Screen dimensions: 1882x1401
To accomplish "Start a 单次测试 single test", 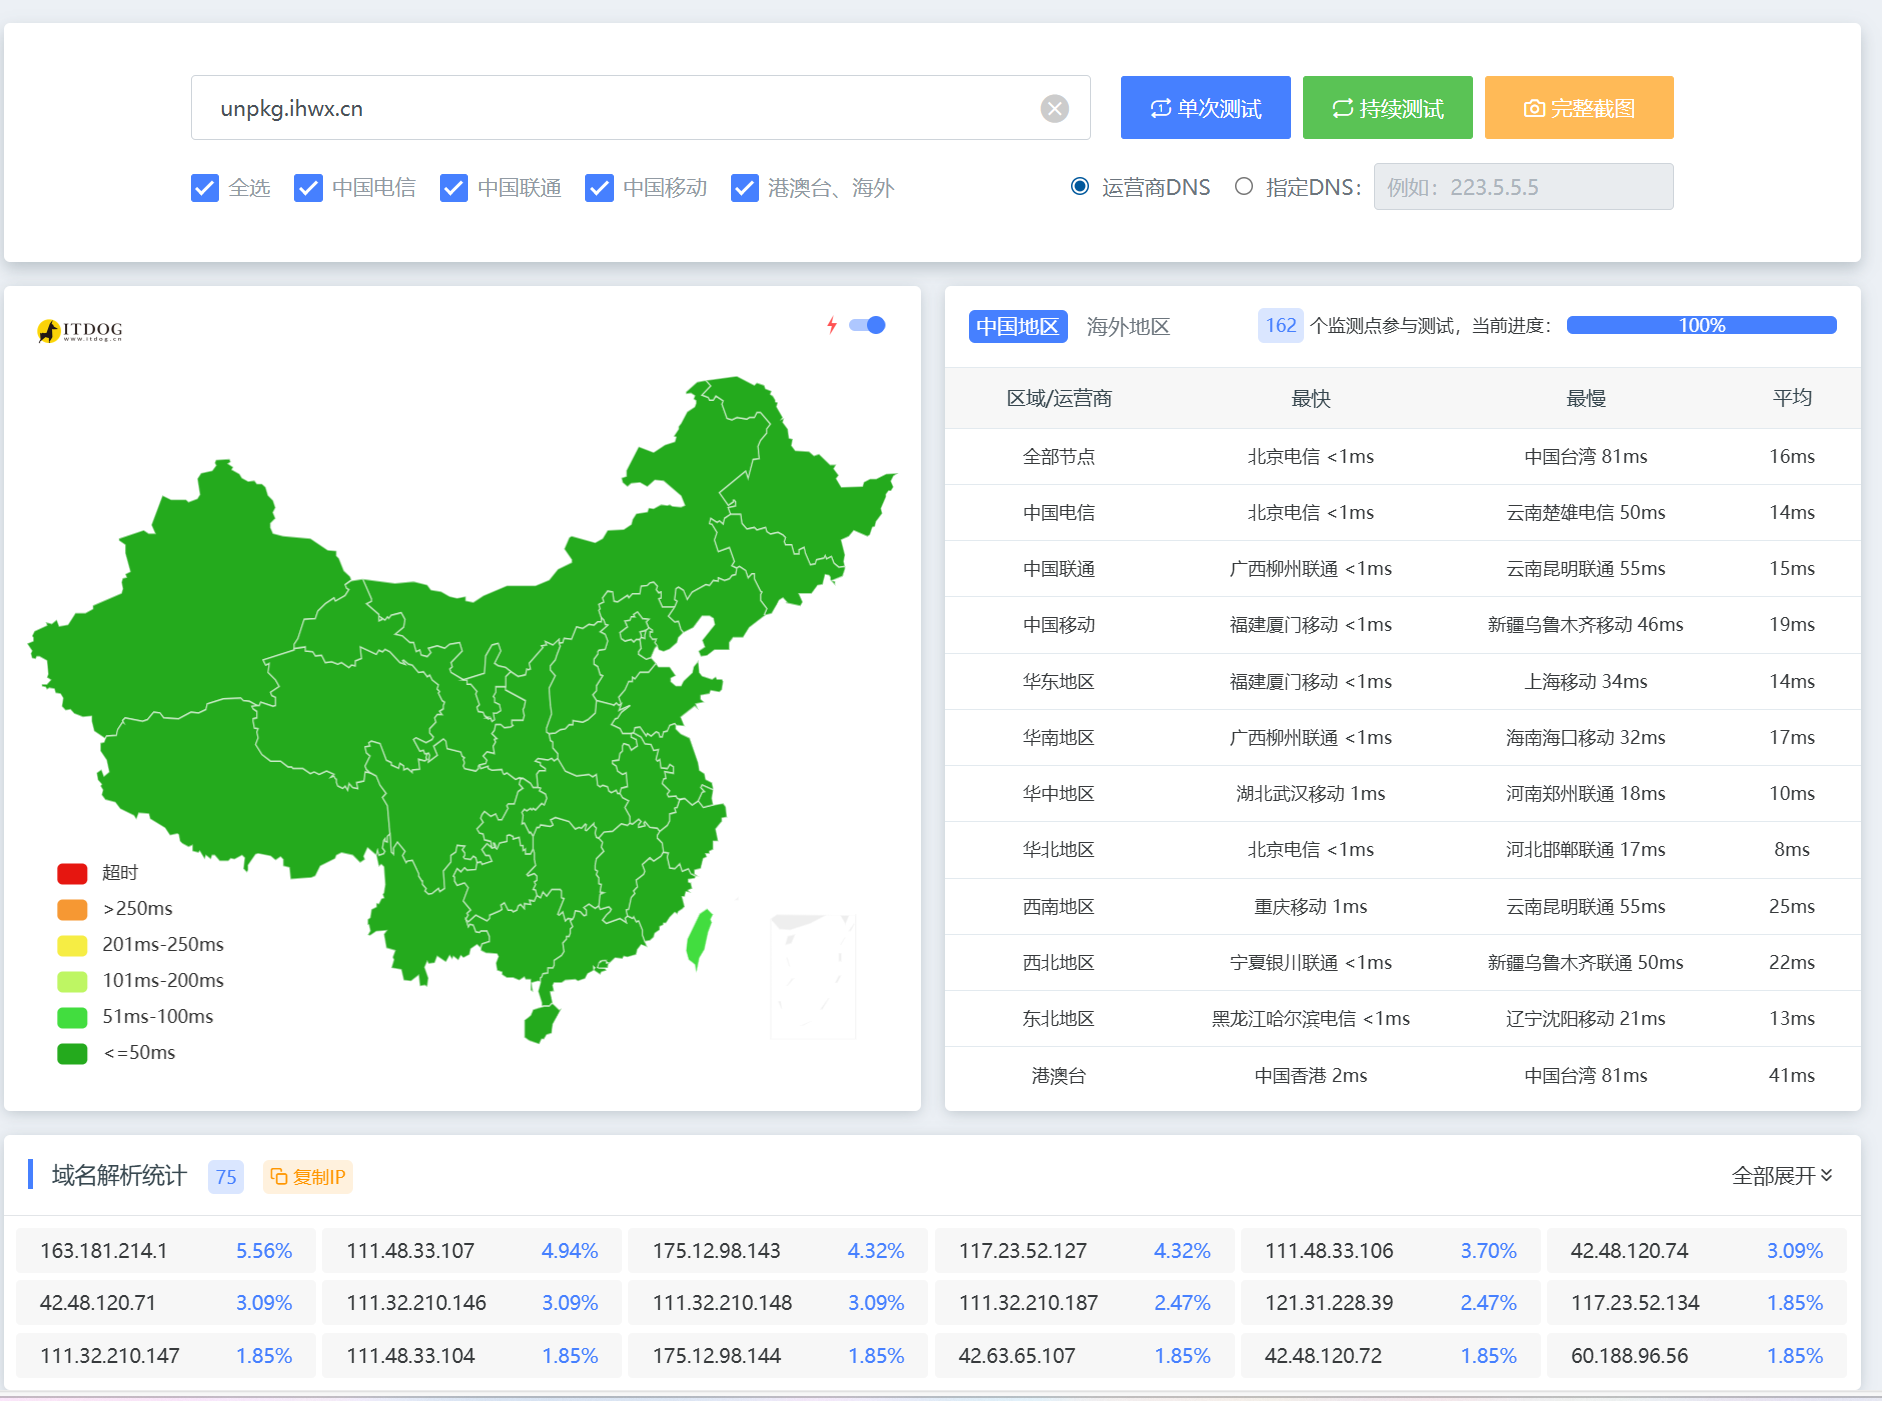I will (x=1205, y=108).
